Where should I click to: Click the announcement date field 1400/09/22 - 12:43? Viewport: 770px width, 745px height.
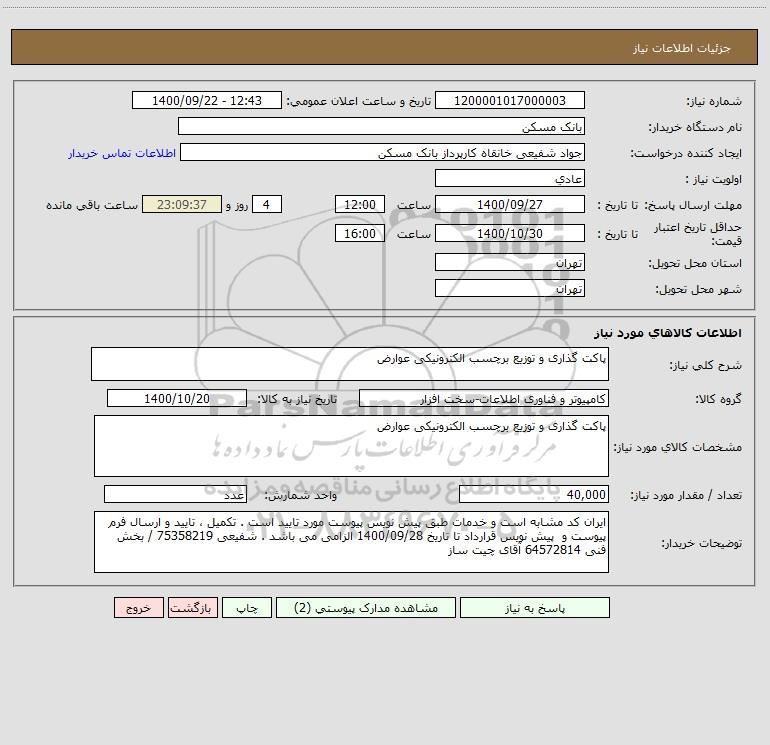(x=207, y=101)
